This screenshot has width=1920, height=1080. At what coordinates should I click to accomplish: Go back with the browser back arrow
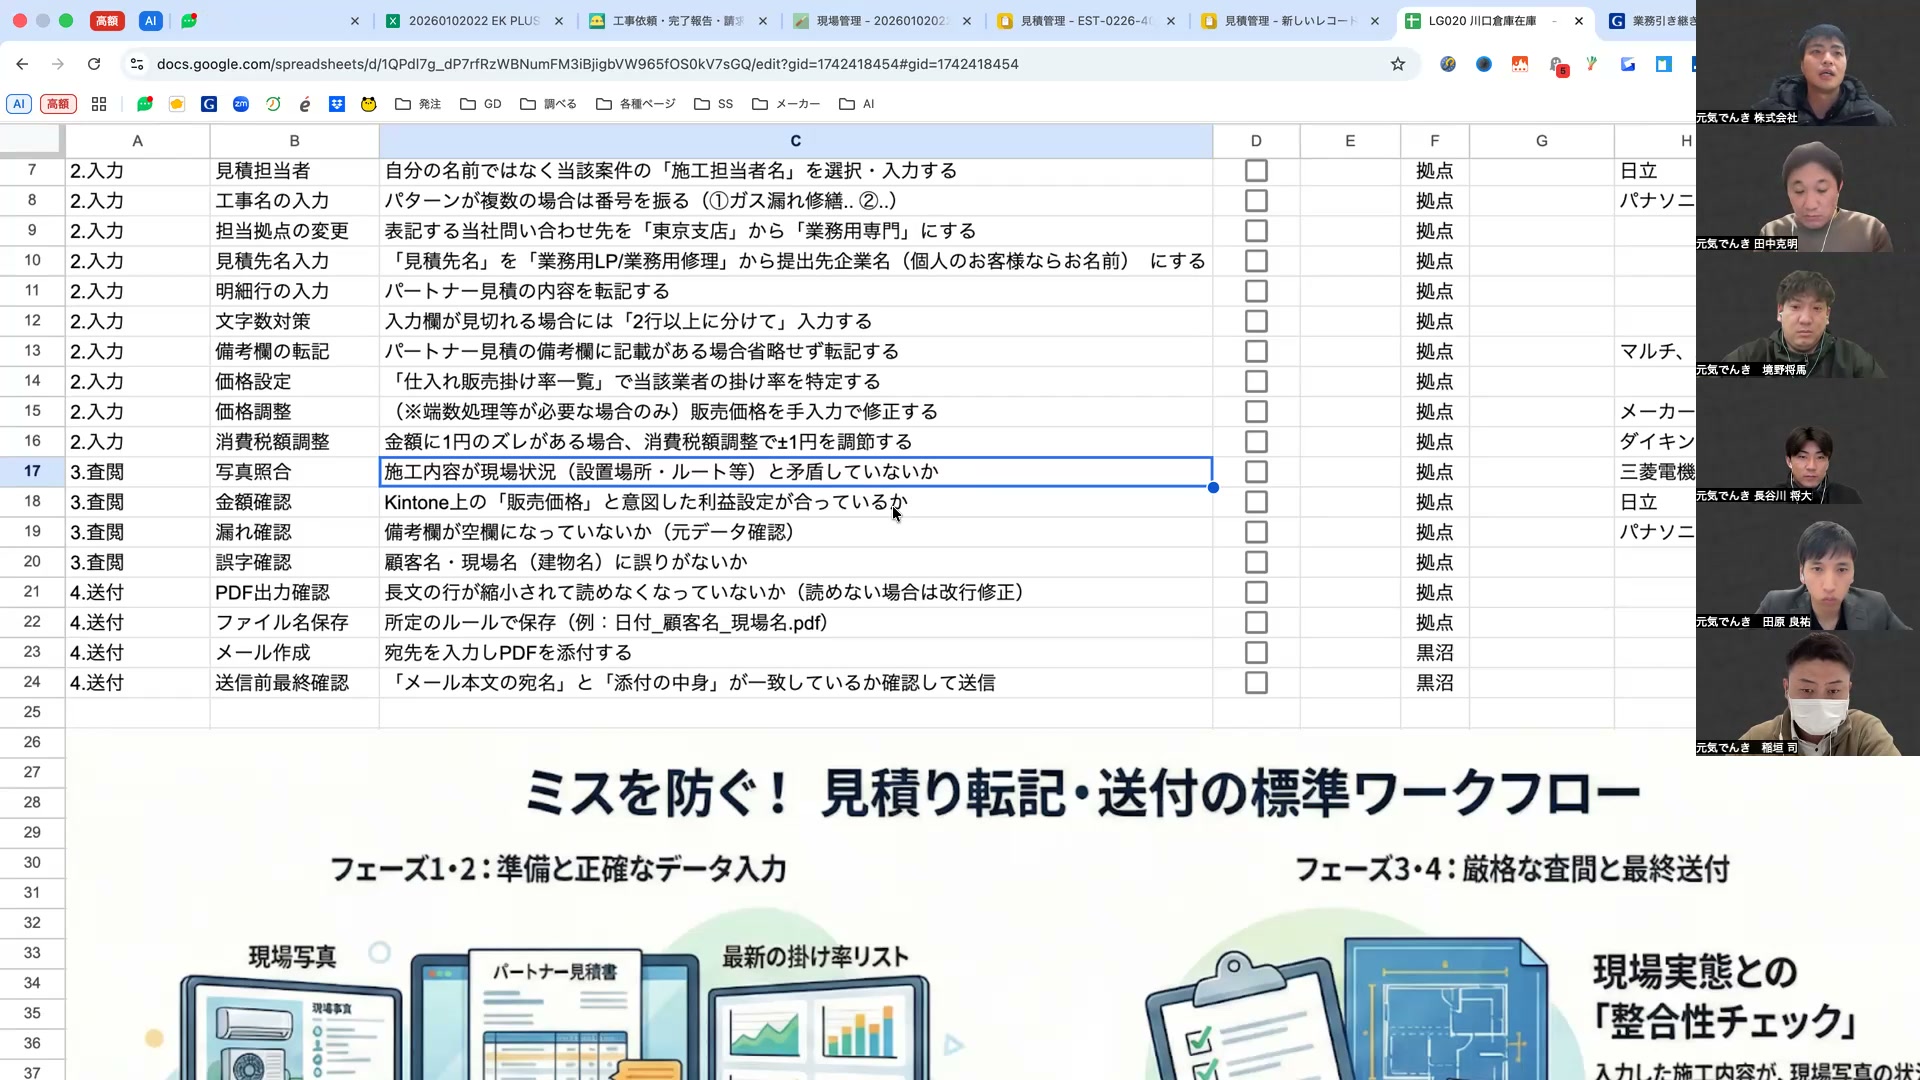pos(22,64)
